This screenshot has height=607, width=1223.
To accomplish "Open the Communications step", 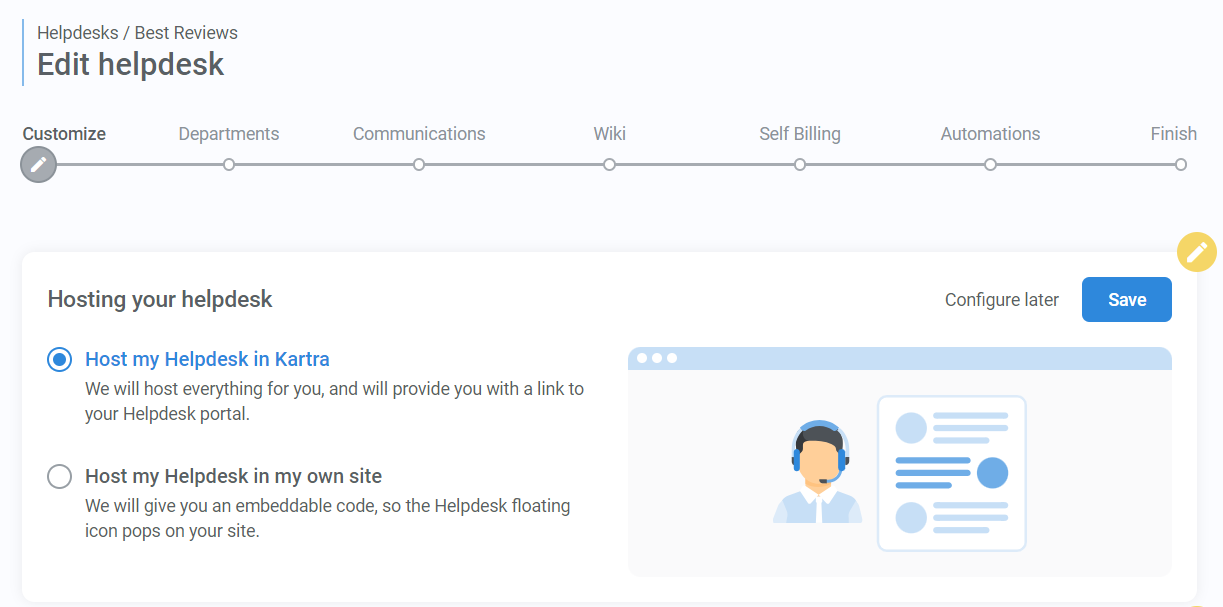I will (419, 133).
